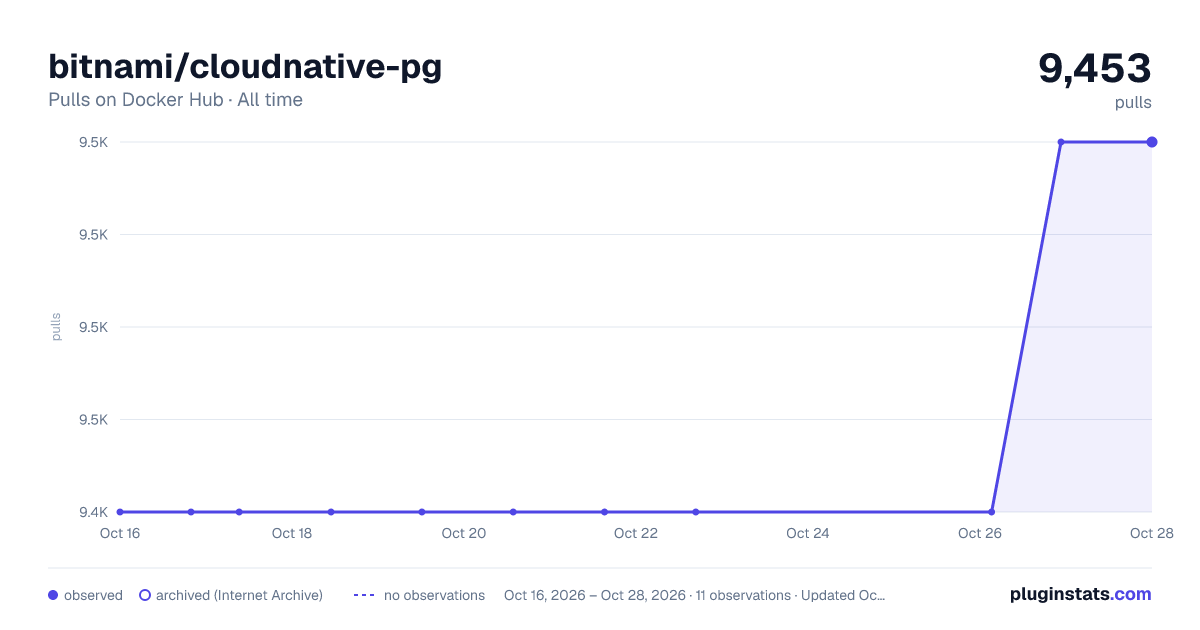Click the rotated pulls y-axis title
The image size is (1200, 630).
tap(56, 327)
